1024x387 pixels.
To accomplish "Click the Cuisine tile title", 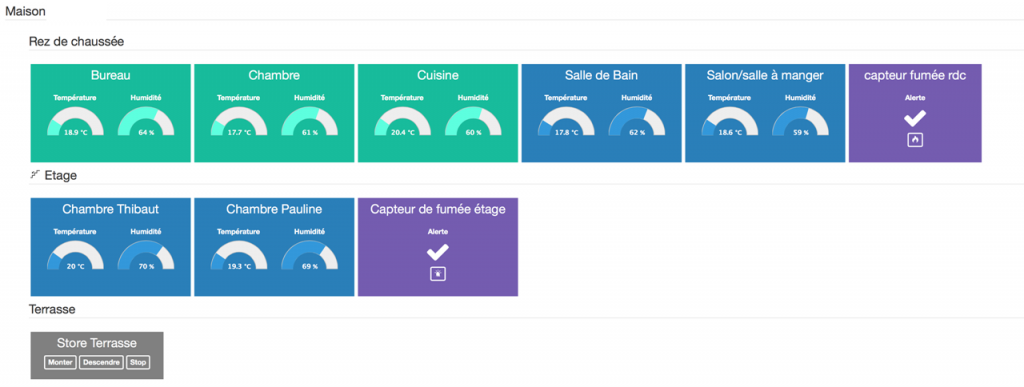I will pyautogui.click(x=438, y=75).
